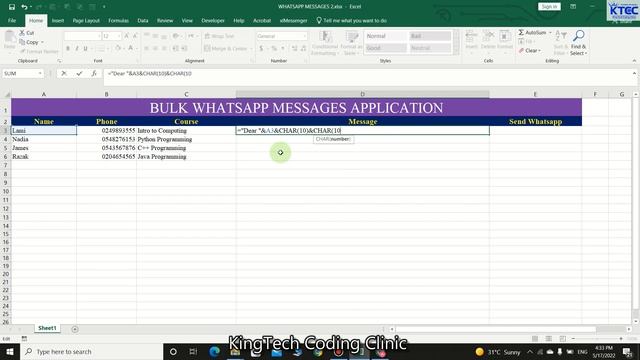This screenshot has width=640, height=360.
Task: Open the xlMessenger tab
Action: pos(293,20)
